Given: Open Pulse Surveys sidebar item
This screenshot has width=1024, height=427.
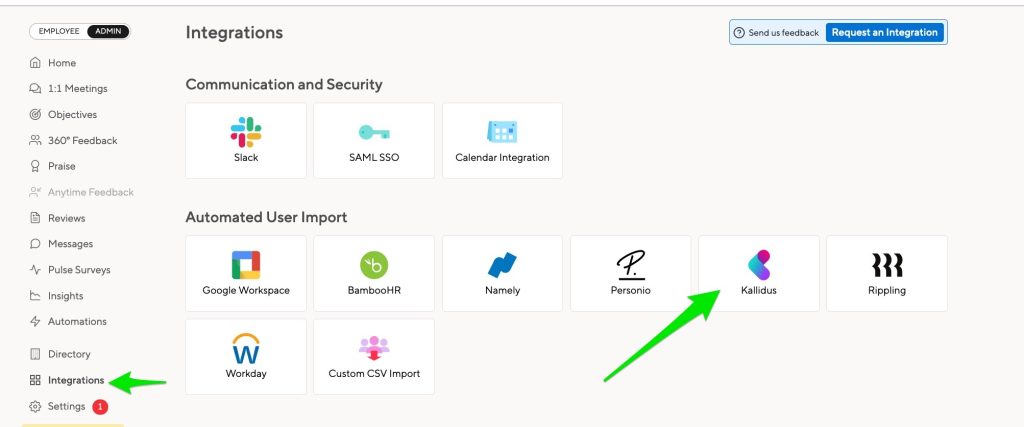Looking at the screenshot, I should point(79,270).
